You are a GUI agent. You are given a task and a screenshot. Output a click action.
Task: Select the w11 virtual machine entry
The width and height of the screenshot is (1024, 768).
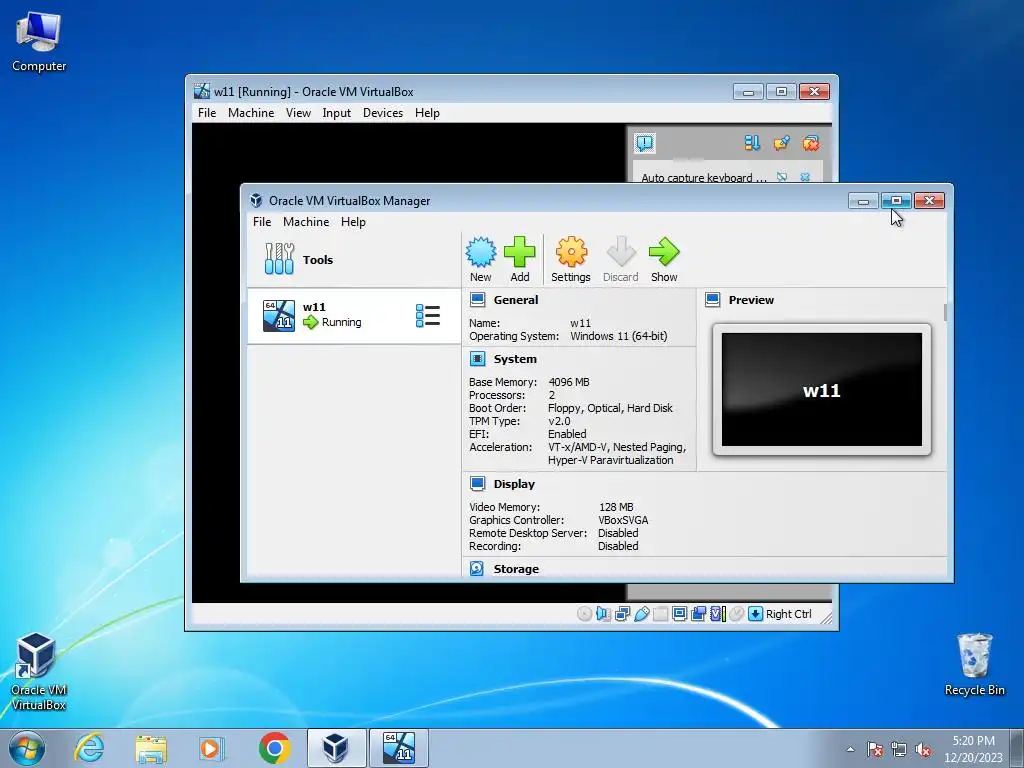pyautogui.click(x=354, y=315)
